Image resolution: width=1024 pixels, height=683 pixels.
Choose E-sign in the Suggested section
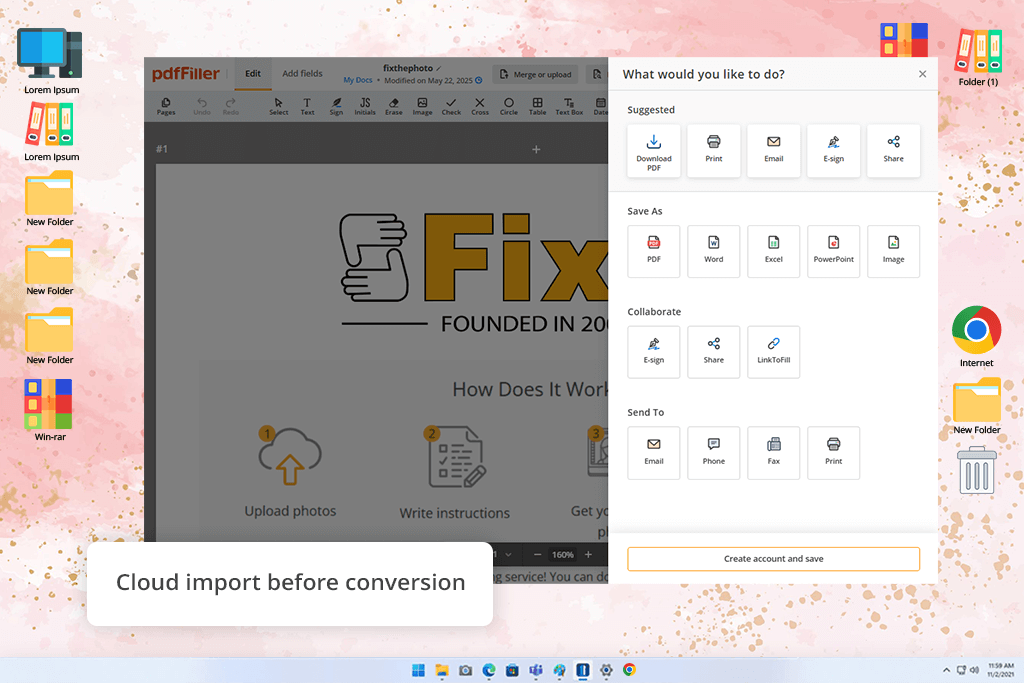pyautogui.click(x=834, y=151)
